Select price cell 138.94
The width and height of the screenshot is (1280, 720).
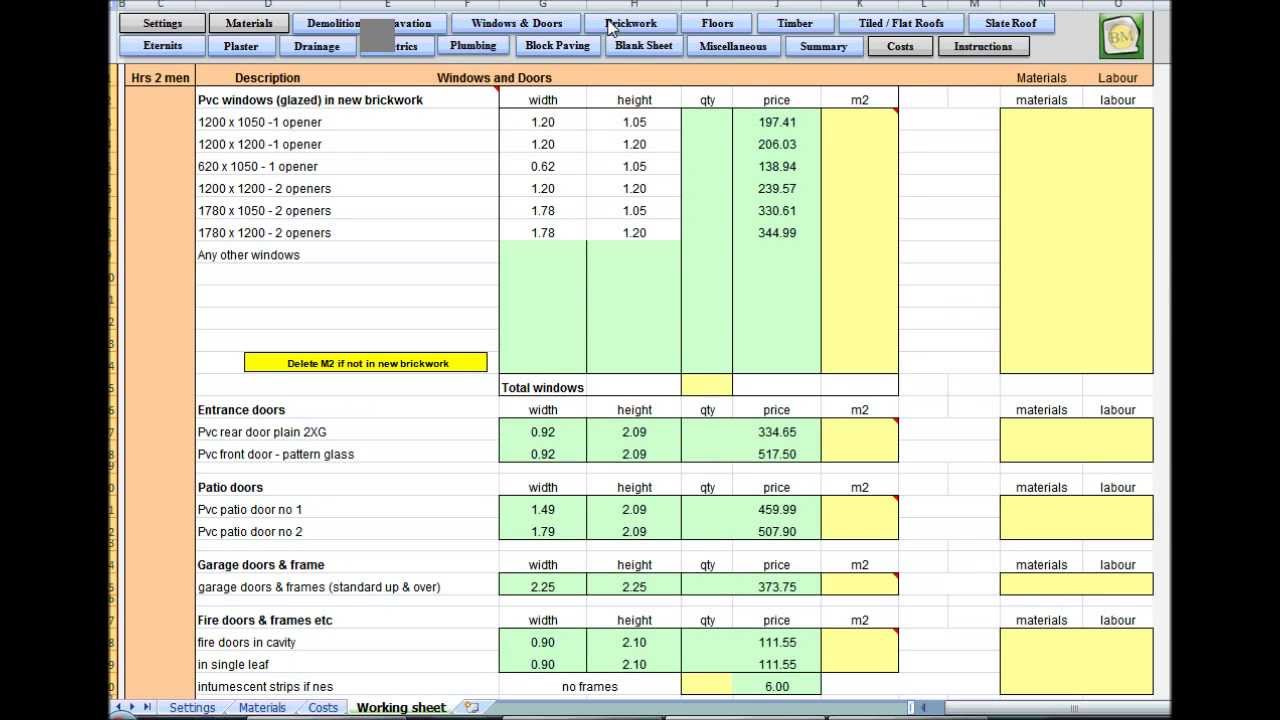click(777, 166)
